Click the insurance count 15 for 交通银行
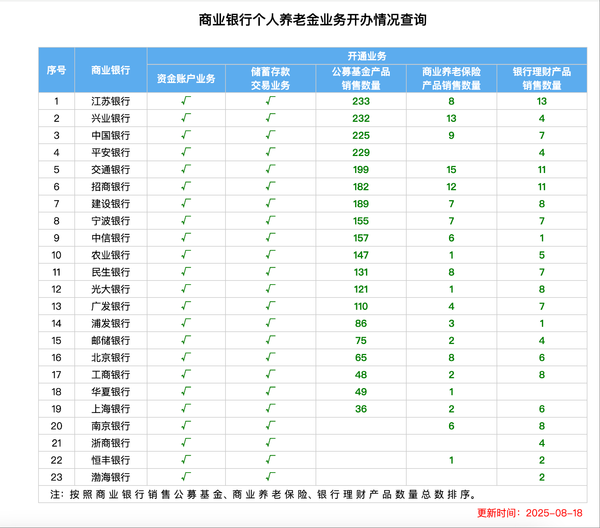The height and width of the screenshot is (528, 600). 452,169
